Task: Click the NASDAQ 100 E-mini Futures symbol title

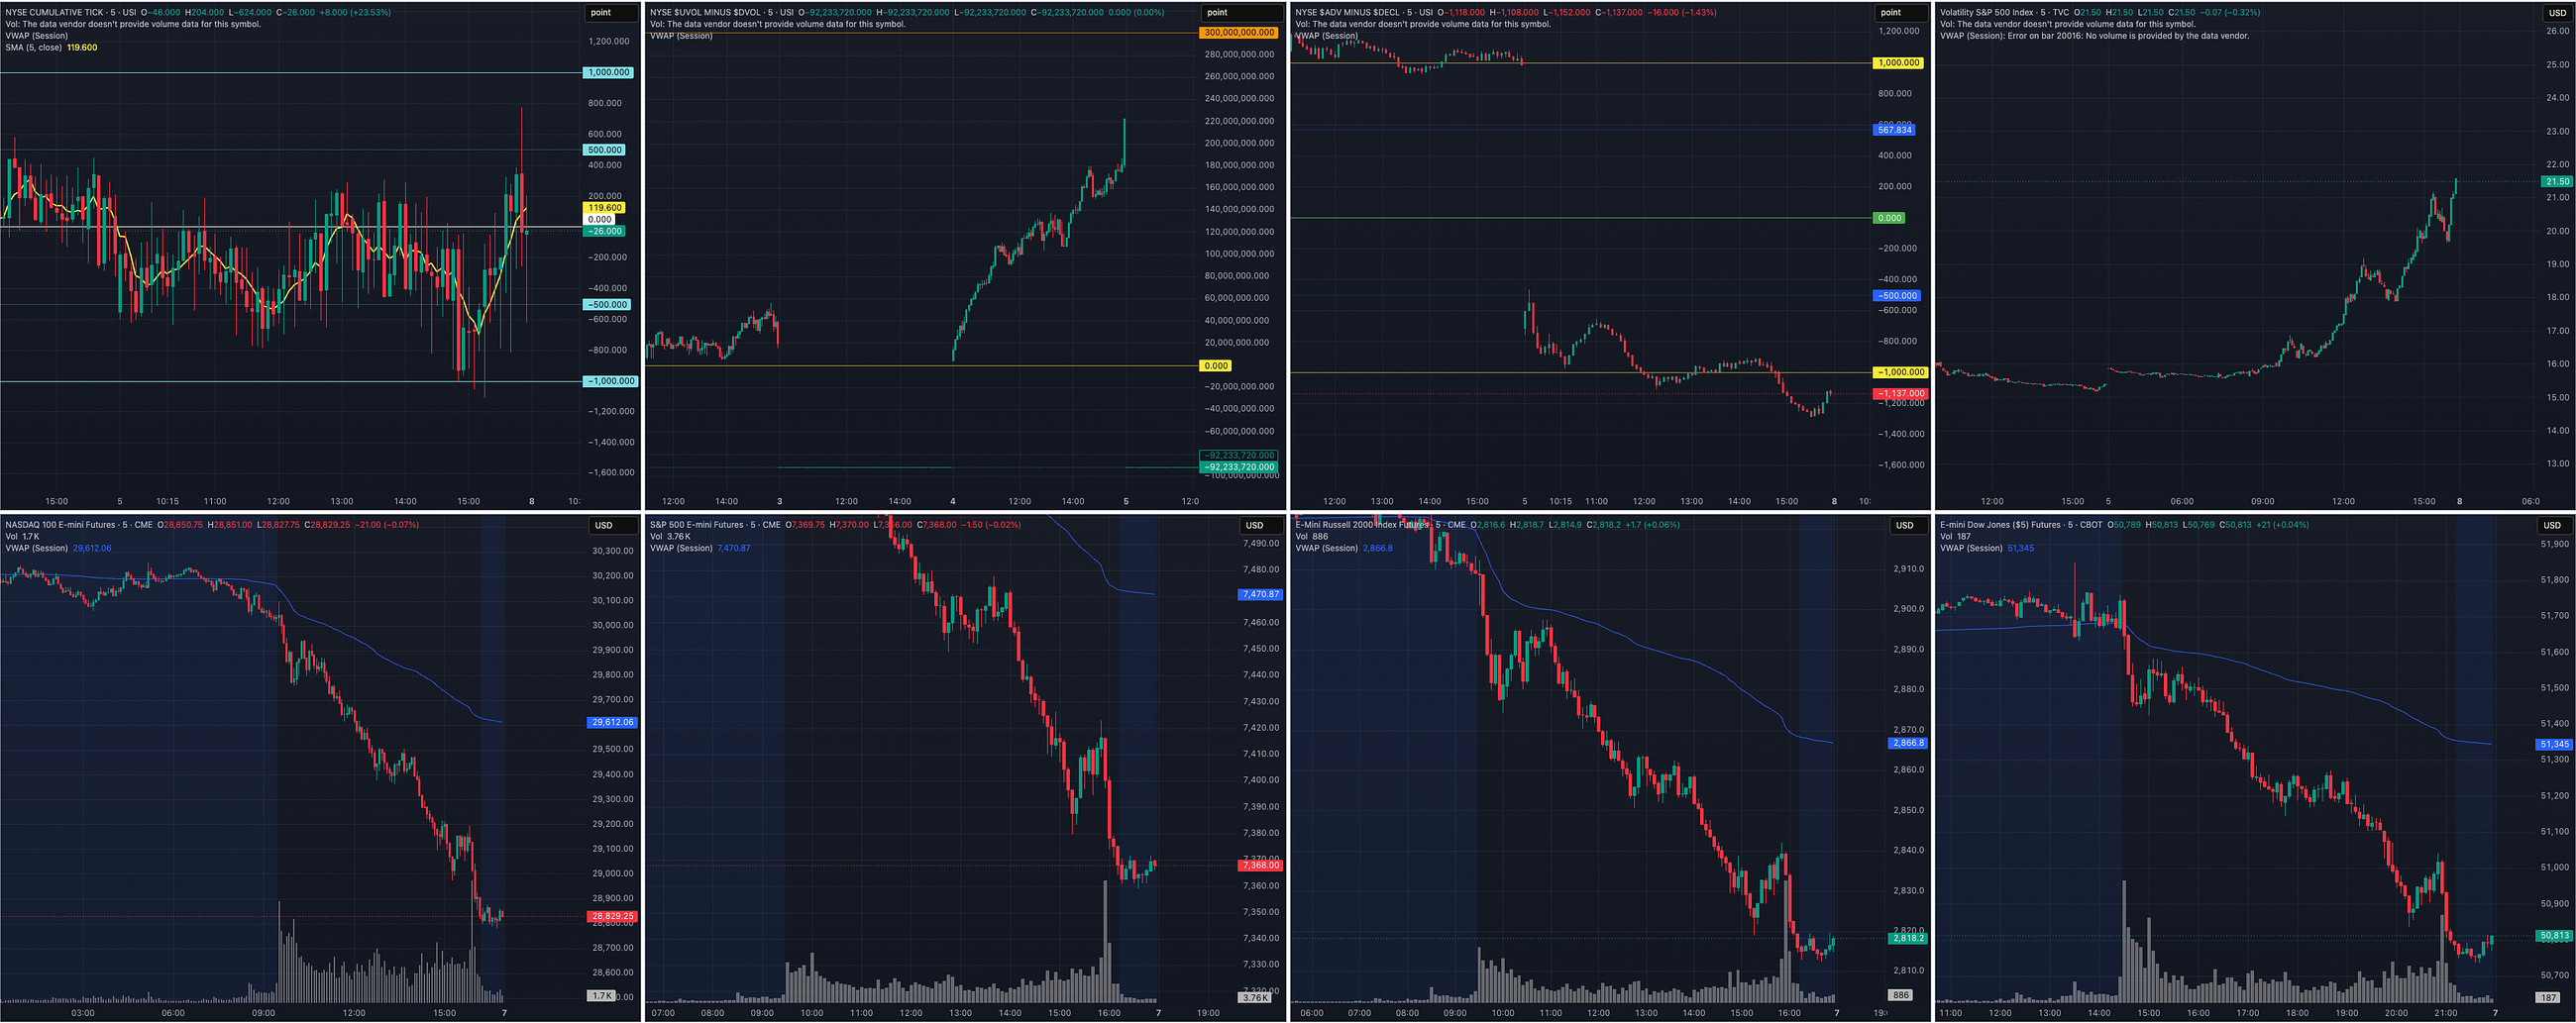Action: pyautogui.click(x=60, y=525)
